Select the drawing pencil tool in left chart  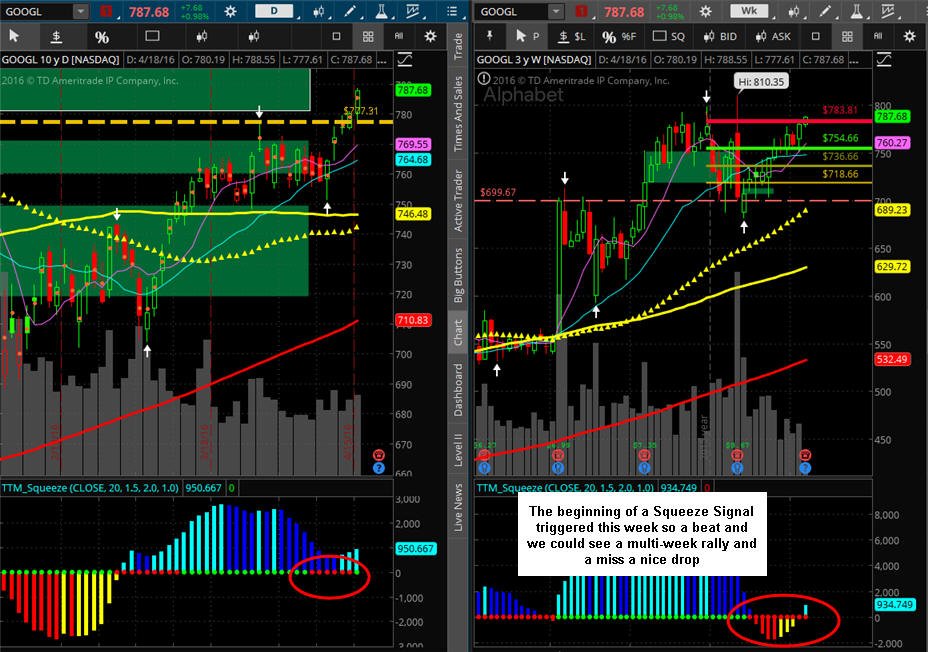[350, 11]
